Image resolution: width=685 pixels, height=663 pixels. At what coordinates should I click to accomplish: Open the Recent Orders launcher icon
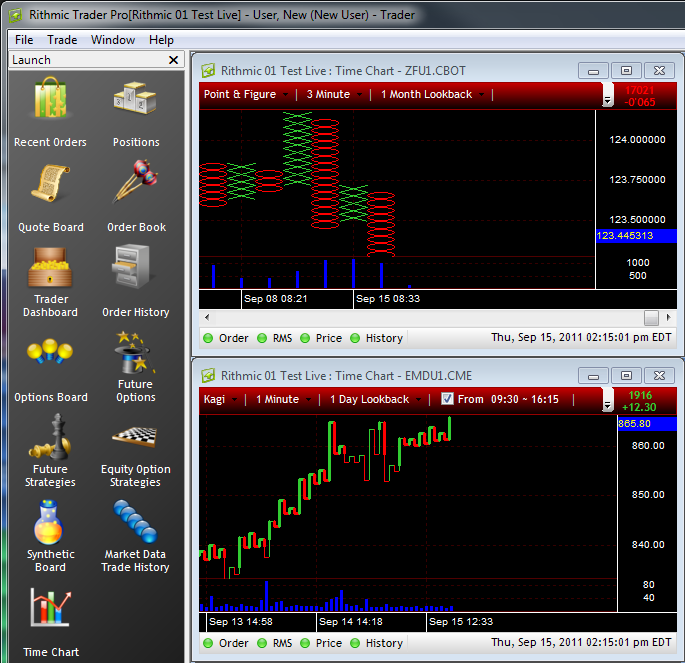[51, 99]
